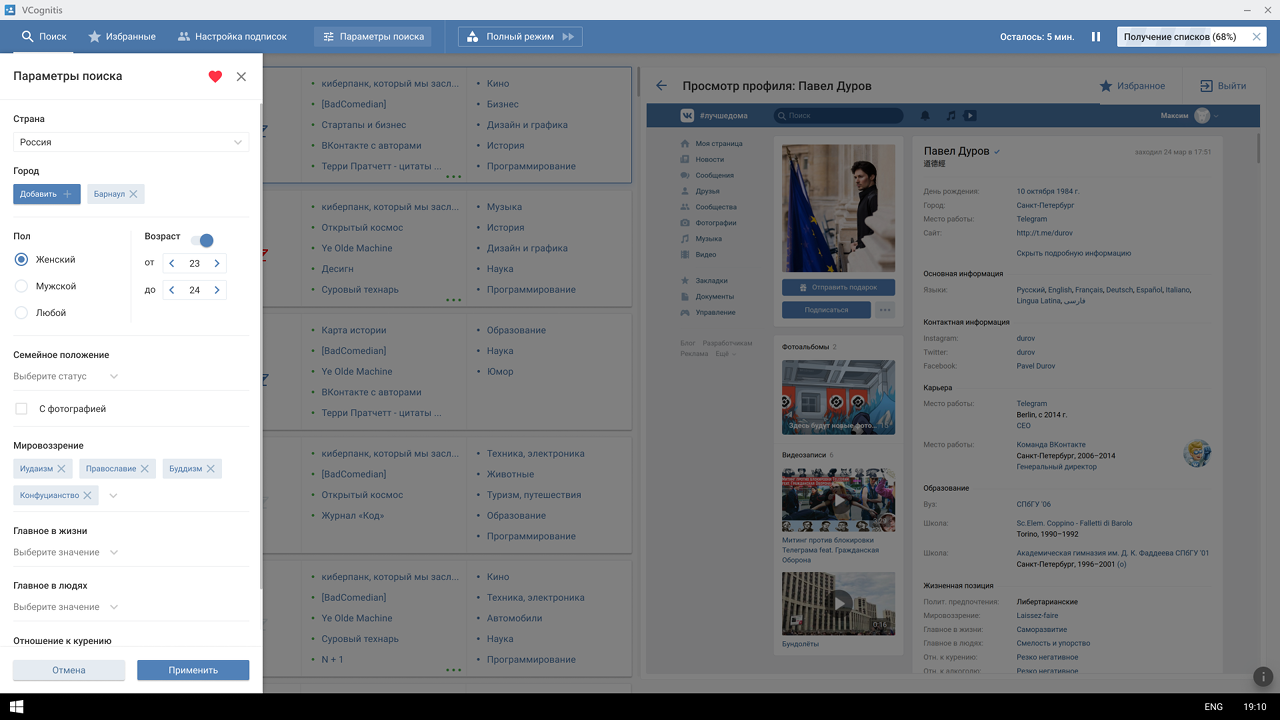
Task: Click the more options dots next to Подписаться
Action: coord(885,310)
